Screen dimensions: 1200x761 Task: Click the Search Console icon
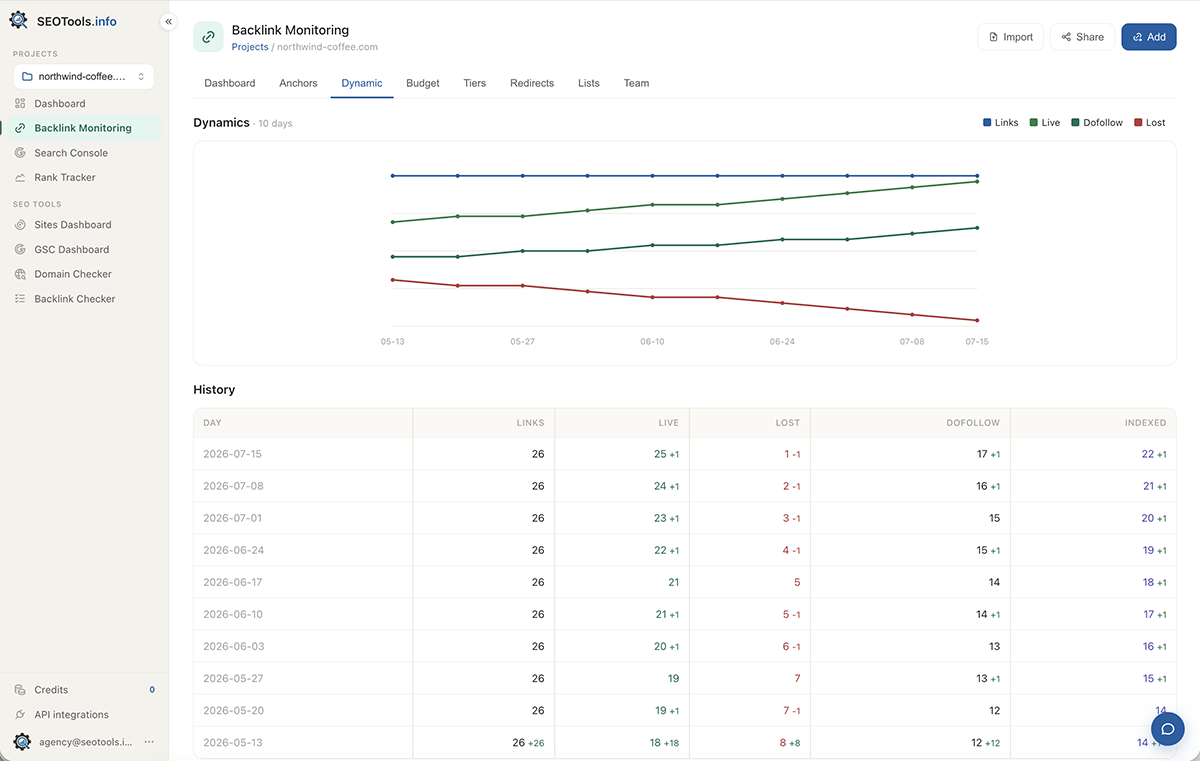(20, 153)
